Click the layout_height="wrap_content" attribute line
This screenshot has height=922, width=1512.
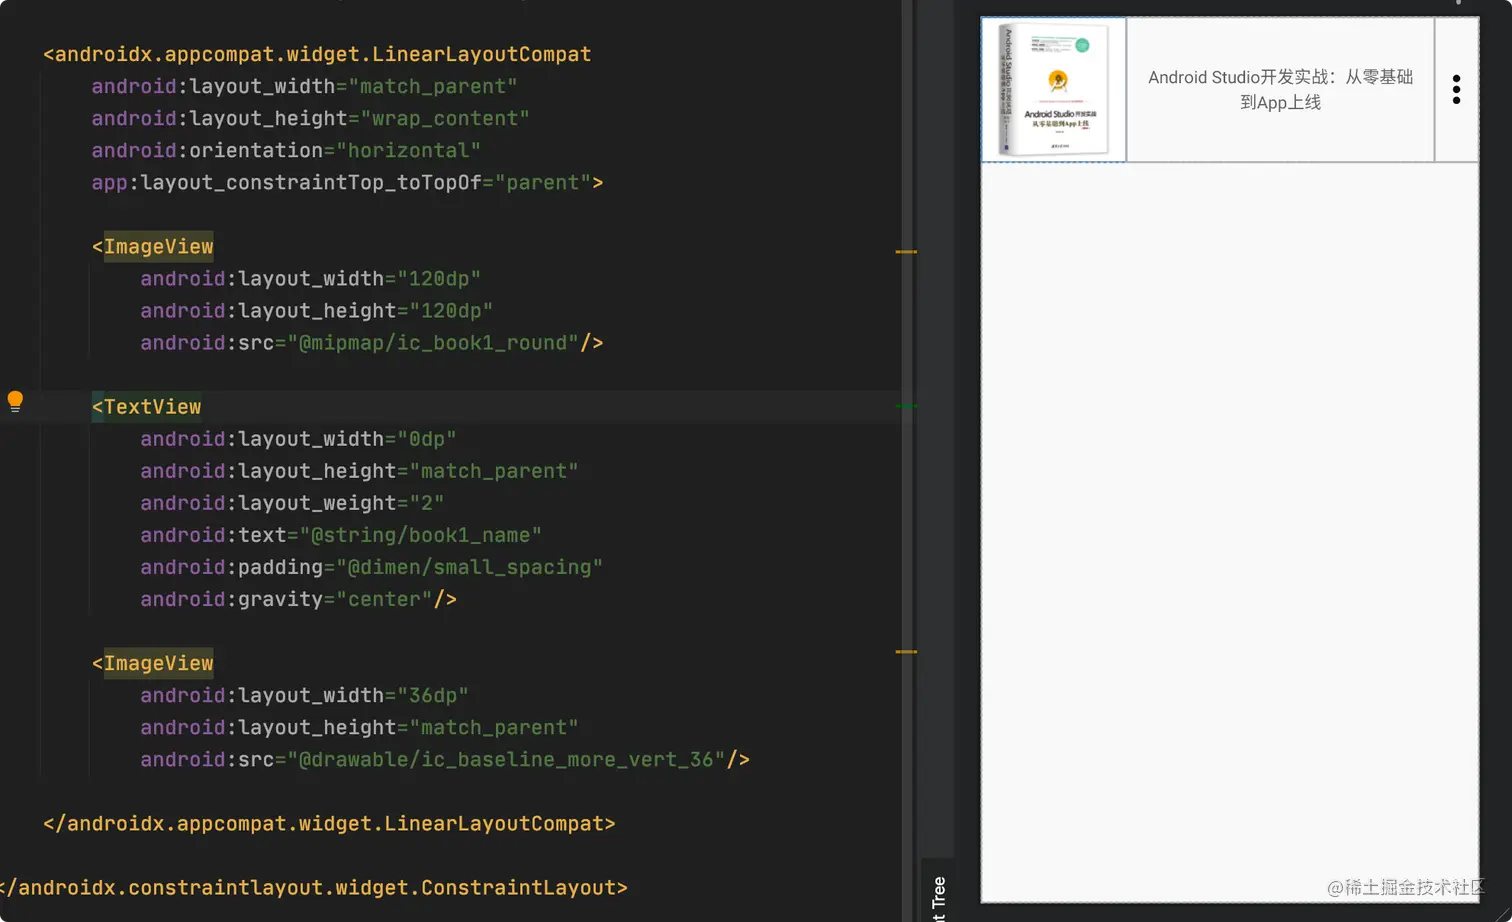[310, 118]
